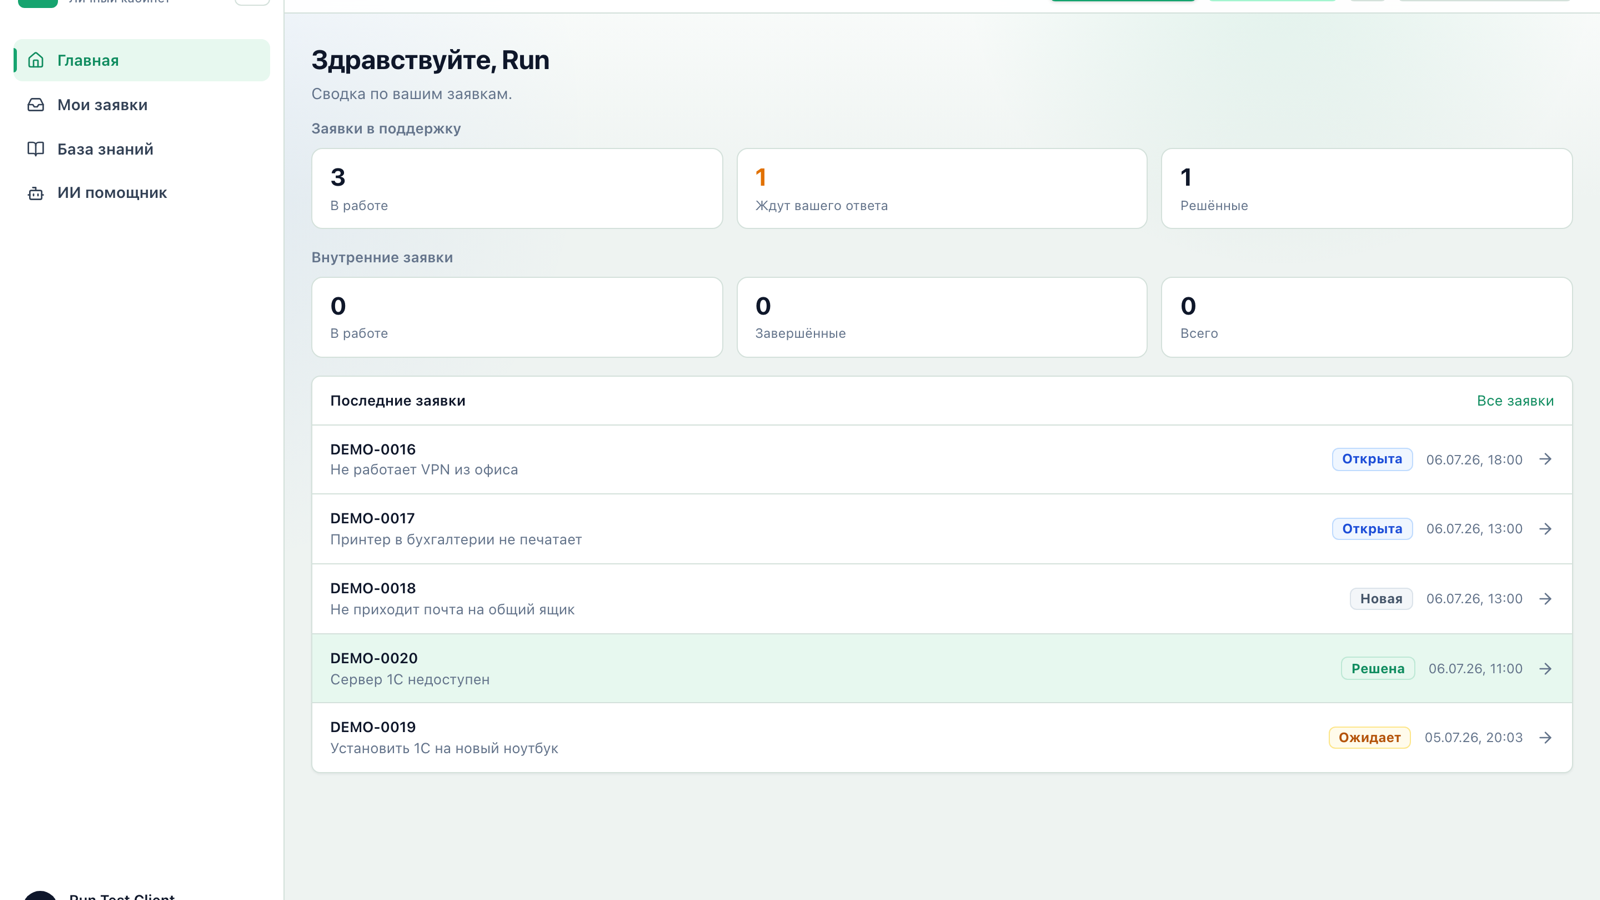The width and height of the screenshot is (1600, 900).
Task: Open the Все заявки link
Action: pyautogui.click(x=1515, y=401)
